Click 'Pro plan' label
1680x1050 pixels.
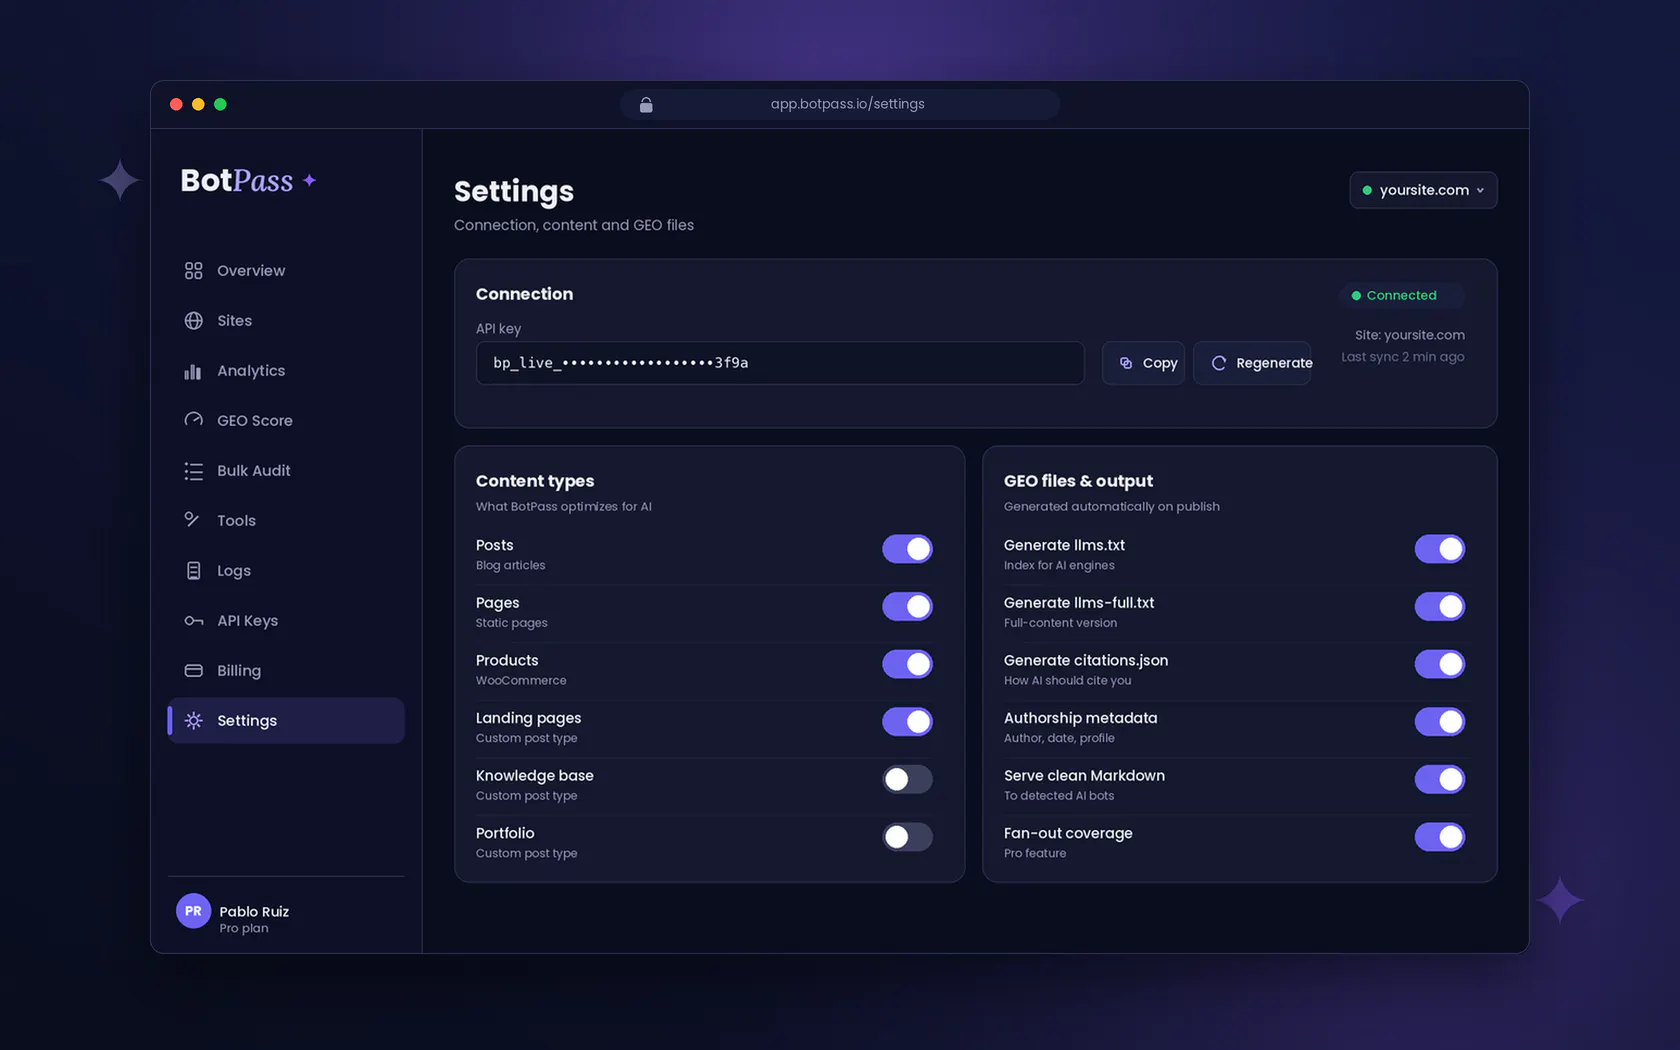[244, 928]
